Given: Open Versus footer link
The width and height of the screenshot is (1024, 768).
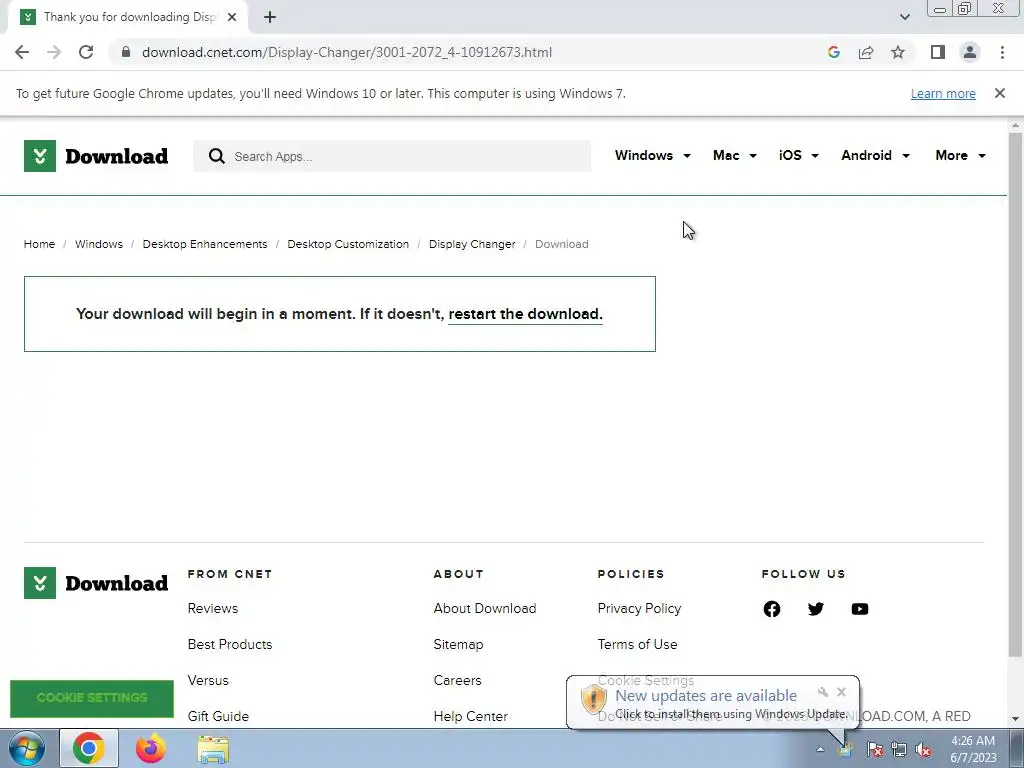Looking at the screenshot, I should click(208, 680).
